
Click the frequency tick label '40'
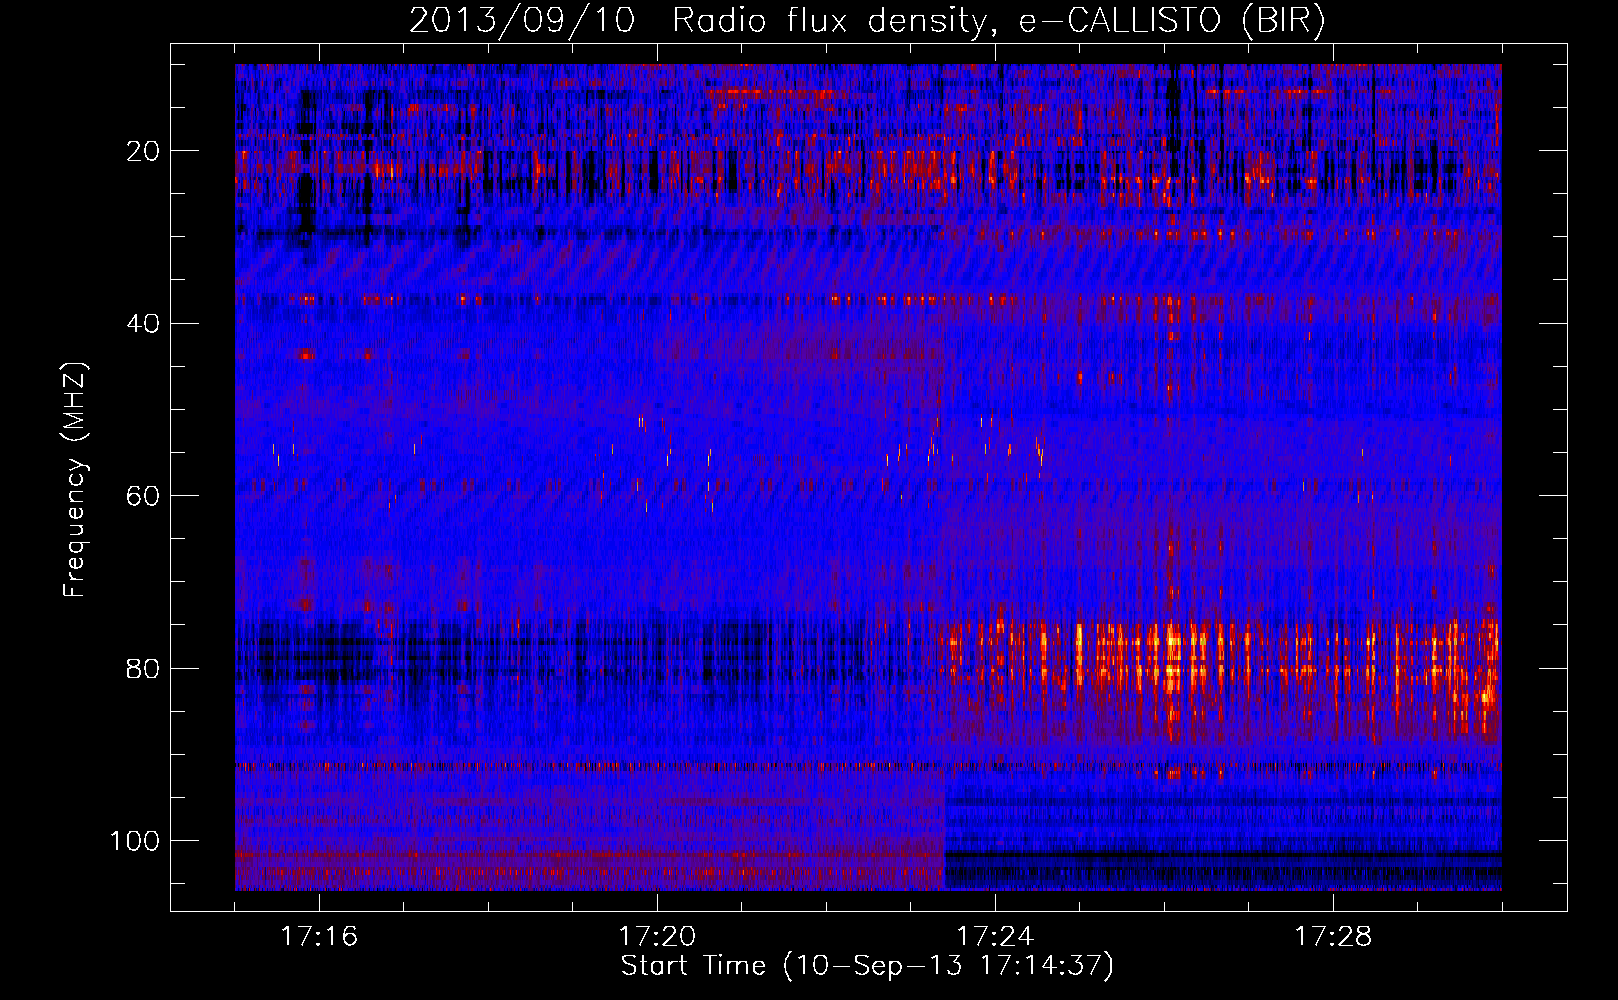(x=143, y=323)
